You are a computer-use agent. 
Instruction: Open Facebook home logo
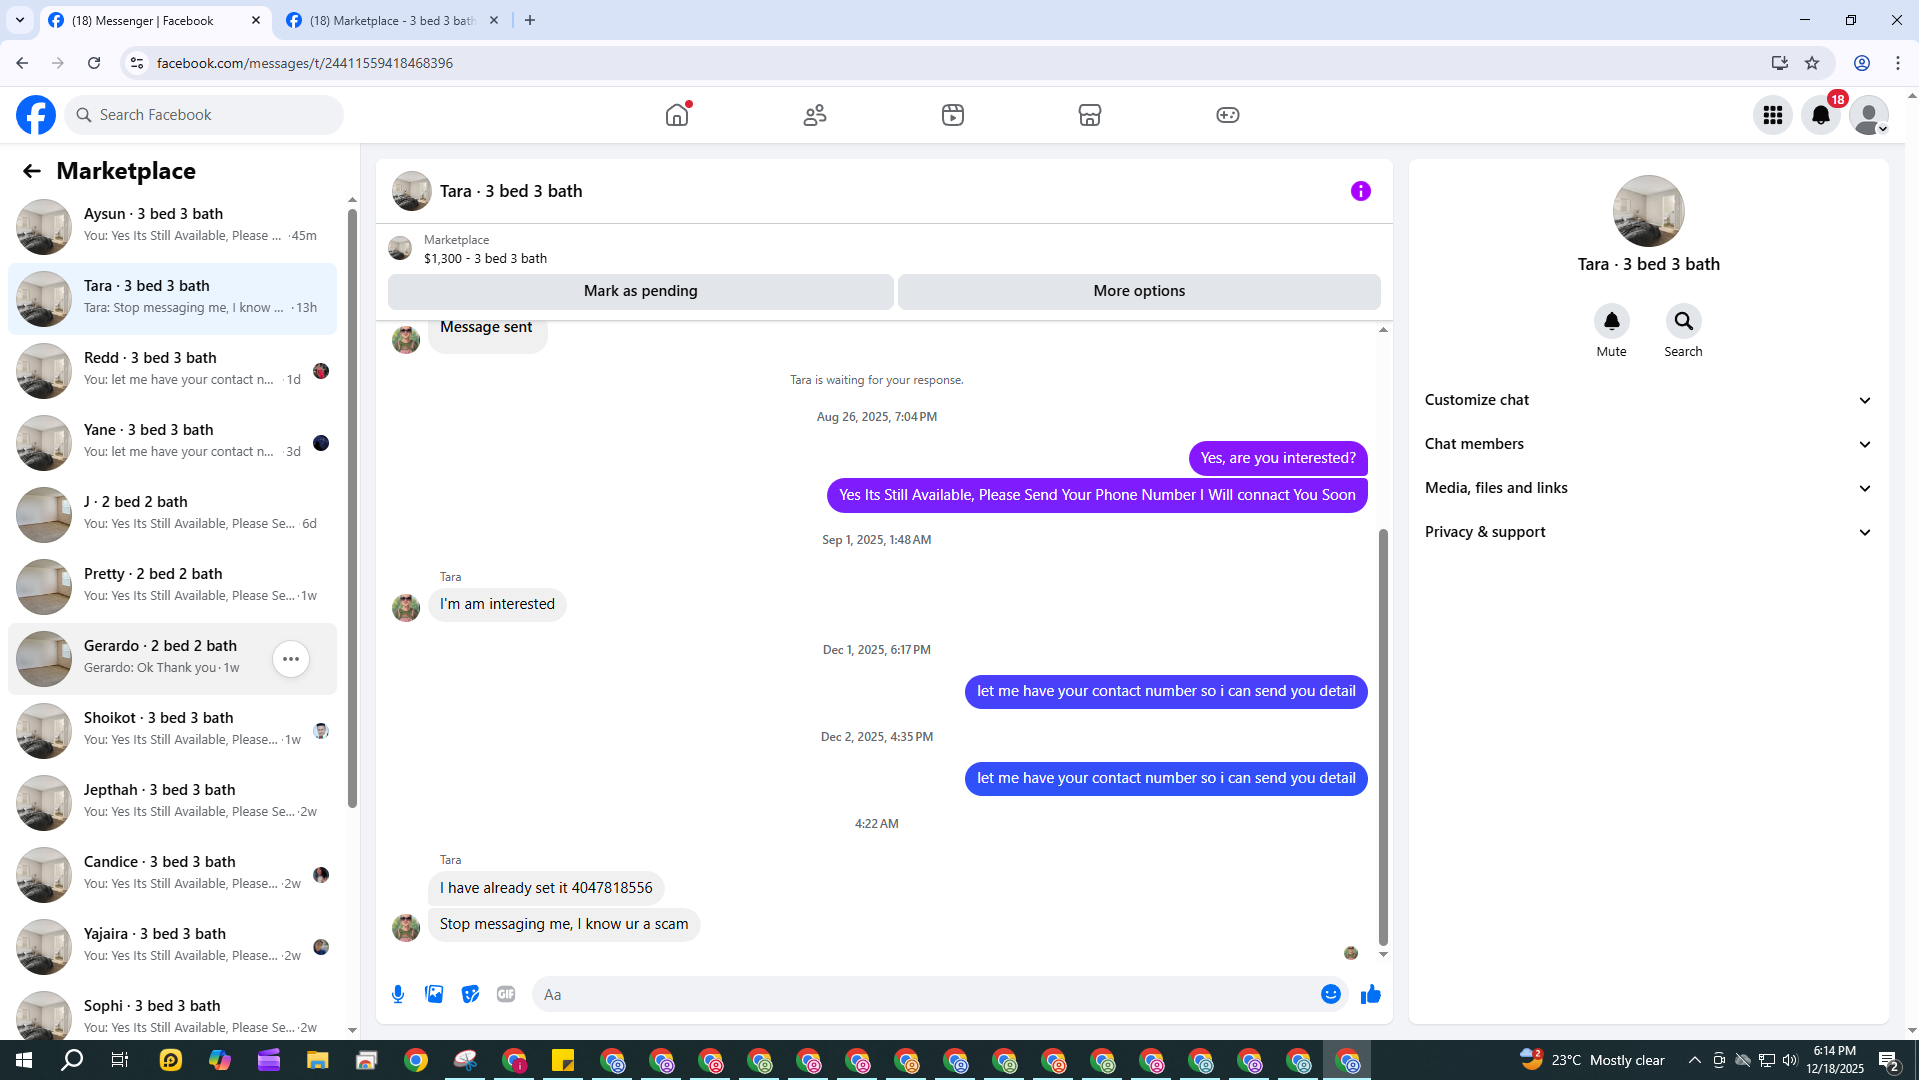point(36,115)
